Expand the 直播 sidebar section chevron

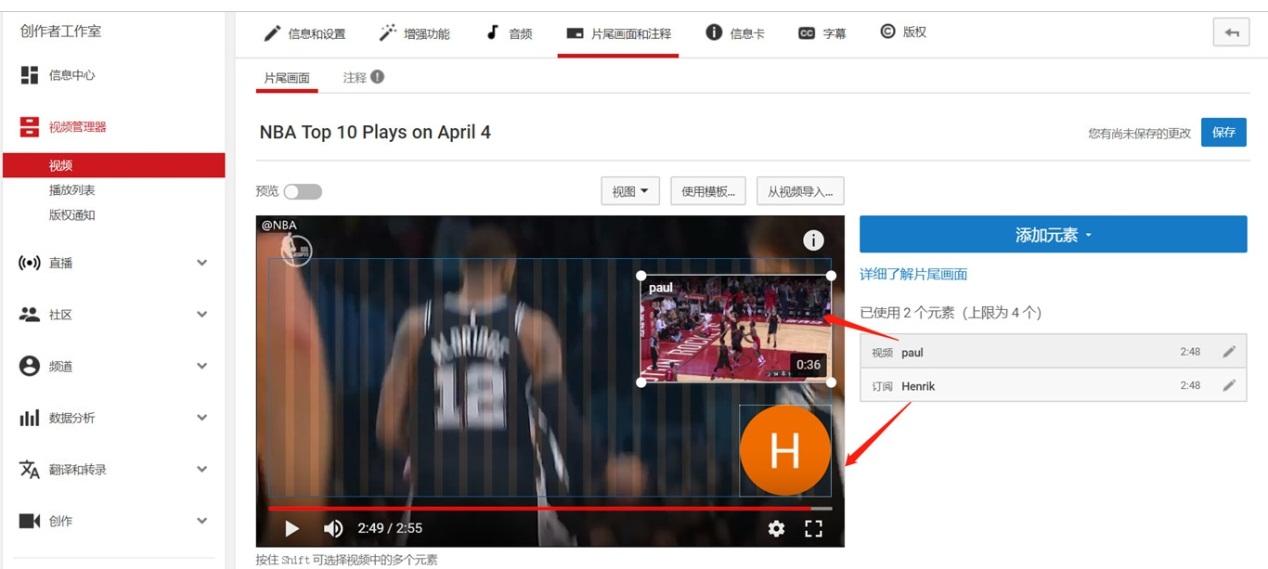[x=202, y=263]
